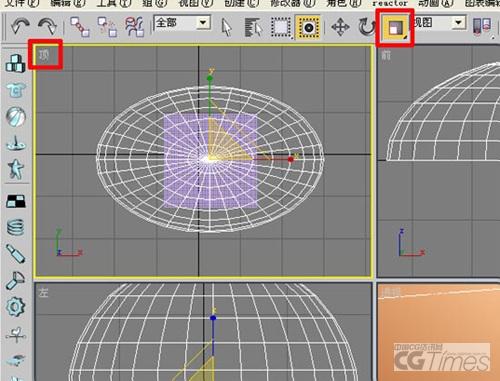Create a reactor Cloth Collection (shirt icon)

(x=15, y=90)
